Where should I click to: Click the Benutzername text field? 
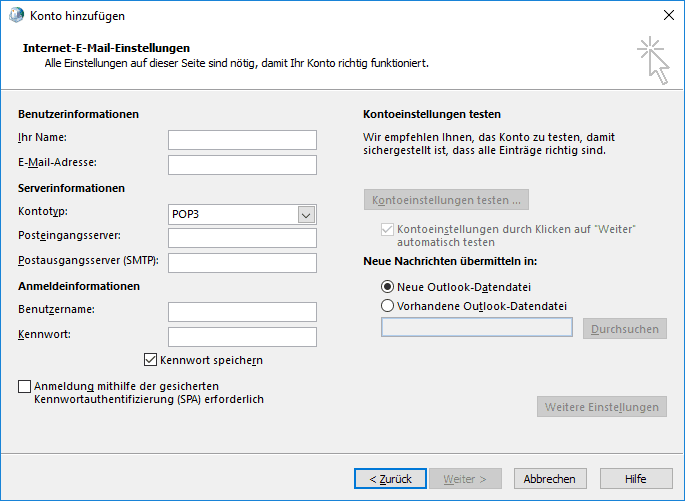pyautogui.click(x=242, y=312)
